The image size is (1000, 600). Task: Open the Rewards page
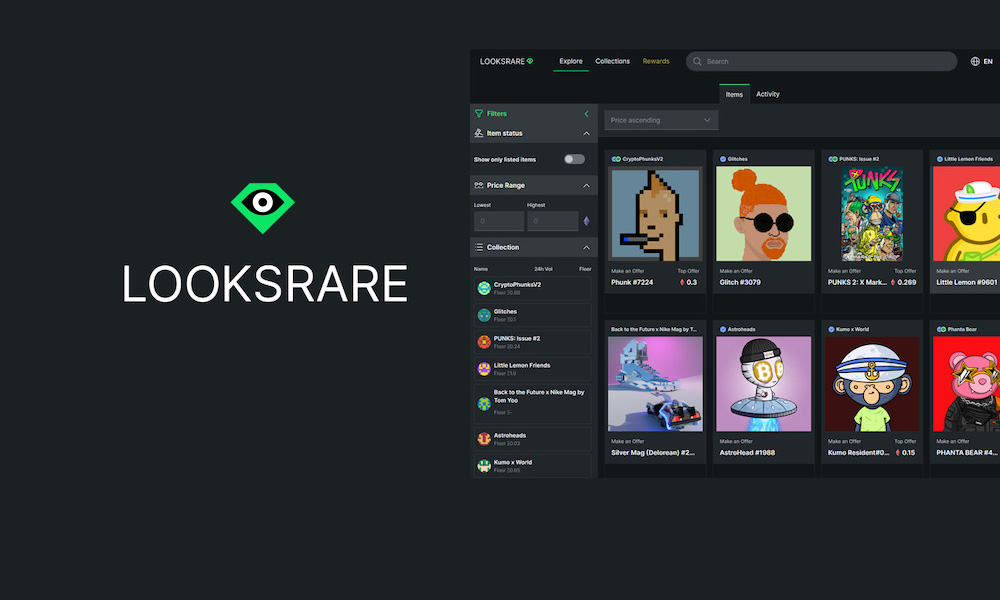pyautogui.click(x=656, y=61)
